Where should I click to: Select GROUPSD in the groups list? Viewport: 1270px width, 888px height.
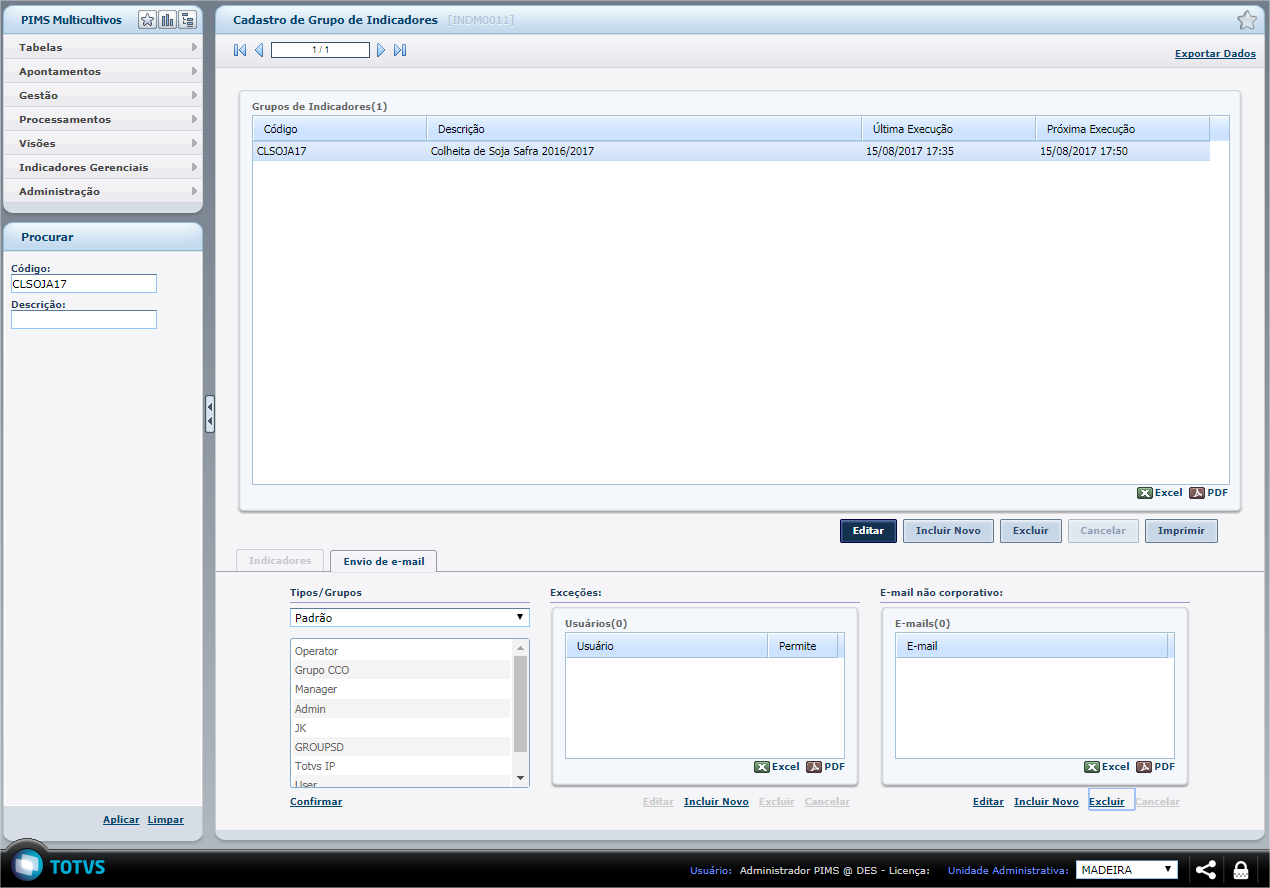point(401,747)
